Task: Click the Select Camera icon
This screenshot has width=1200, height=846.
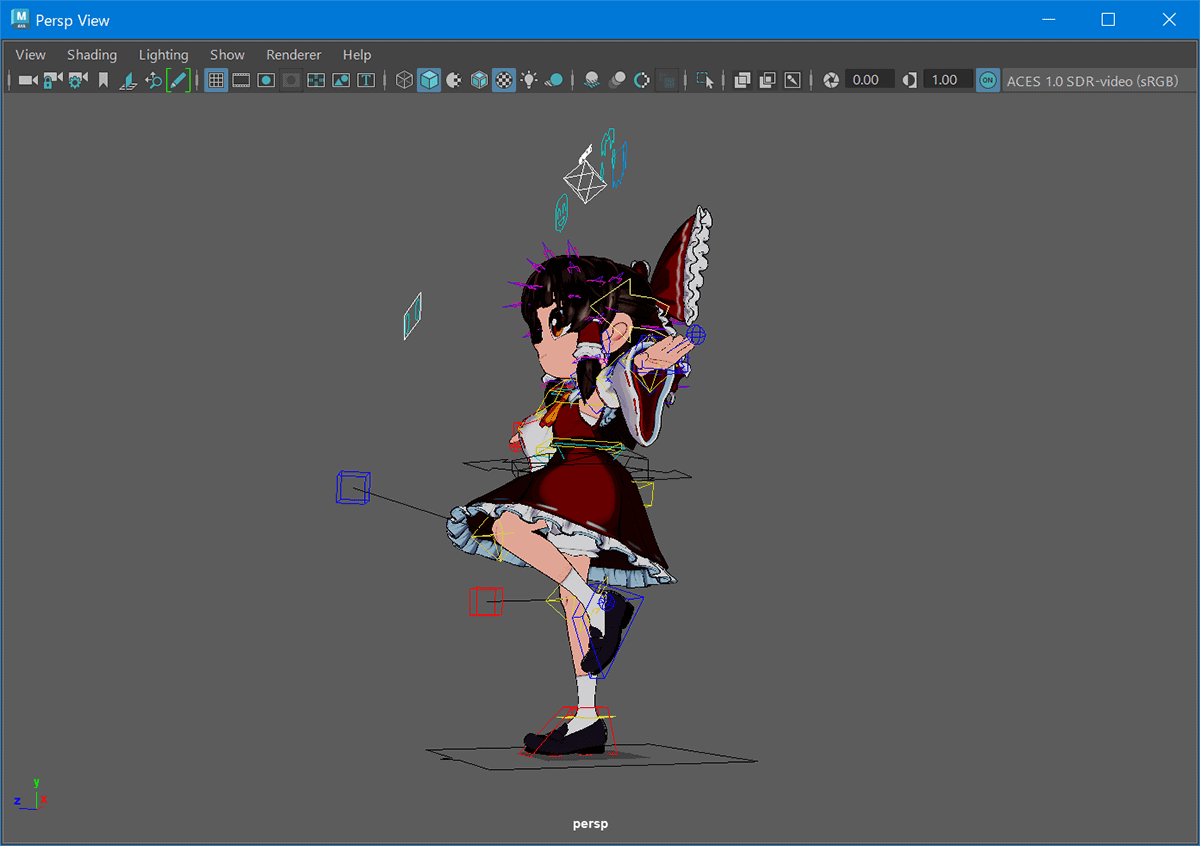Action: coord(28,80)
